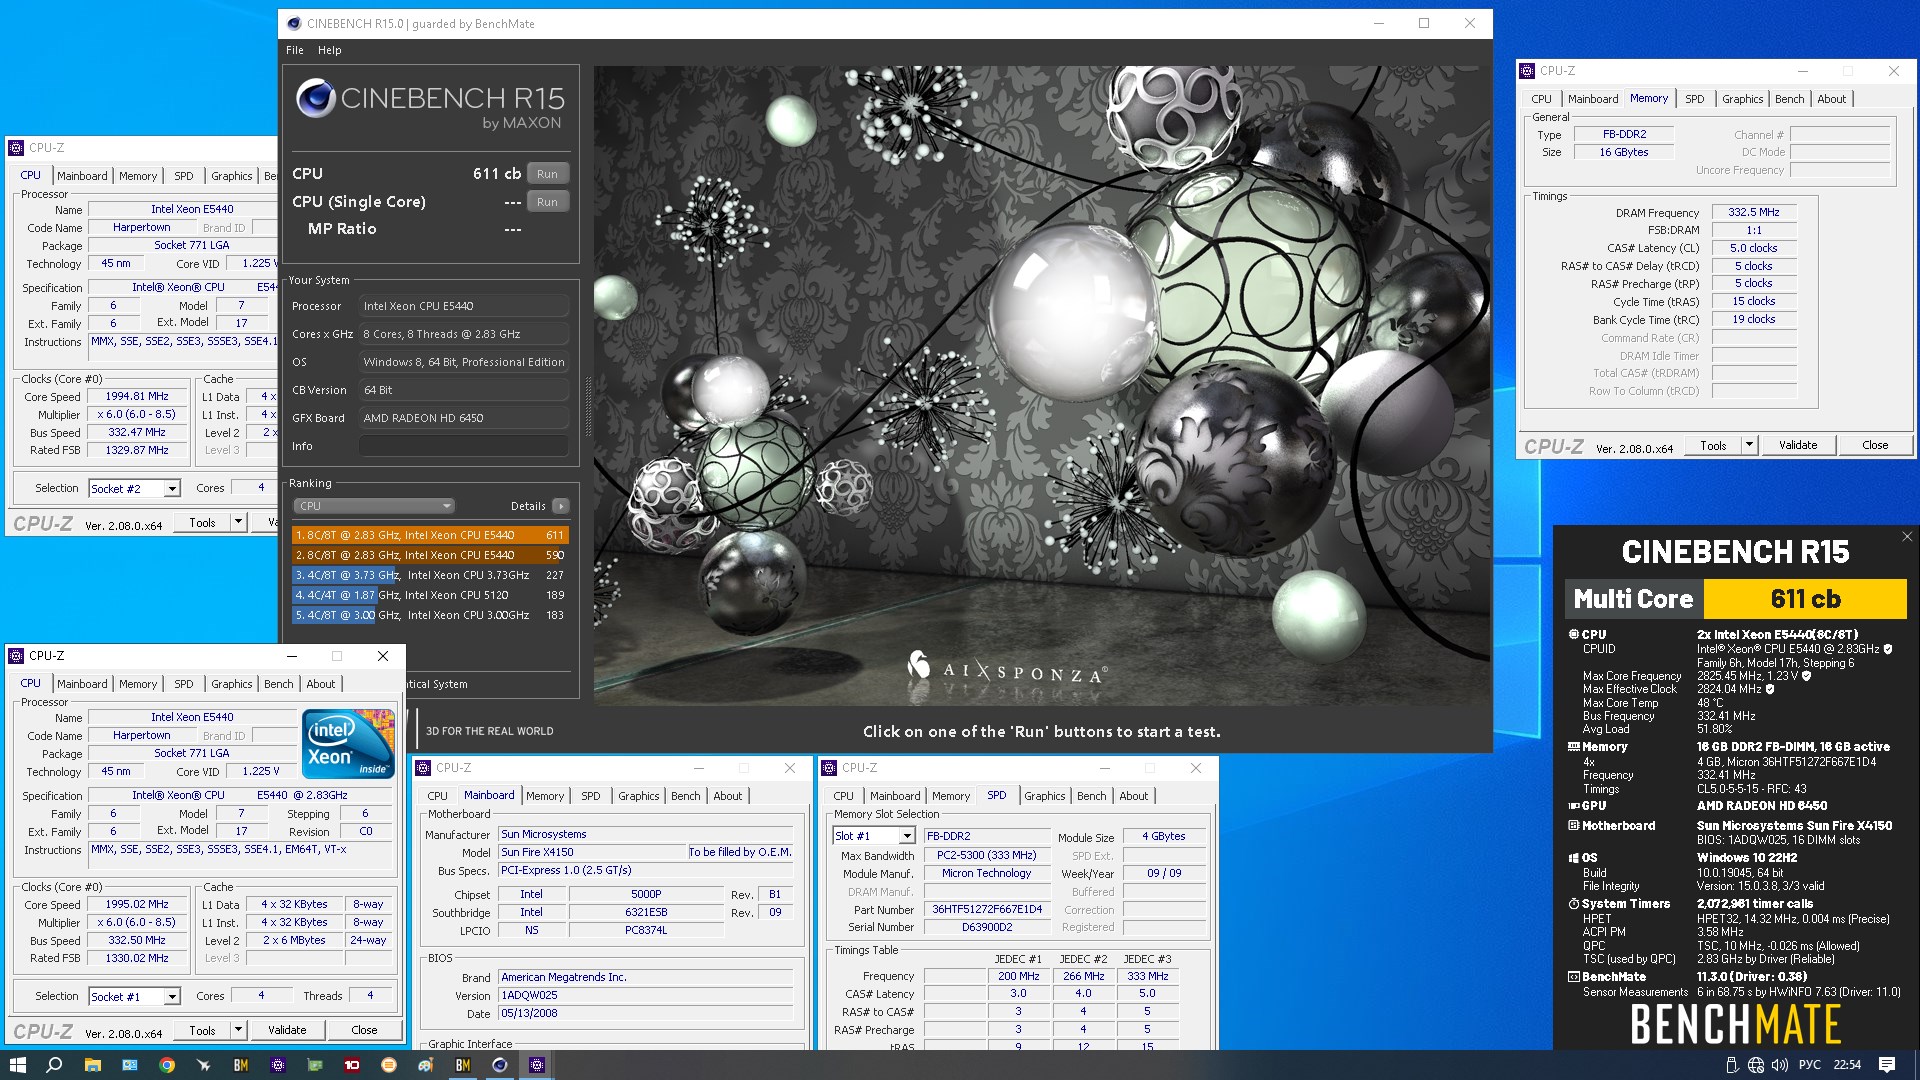Select ranking row 2 scoring 590
This screenshot has width=1920, height=1080.
tap(430, 555)
